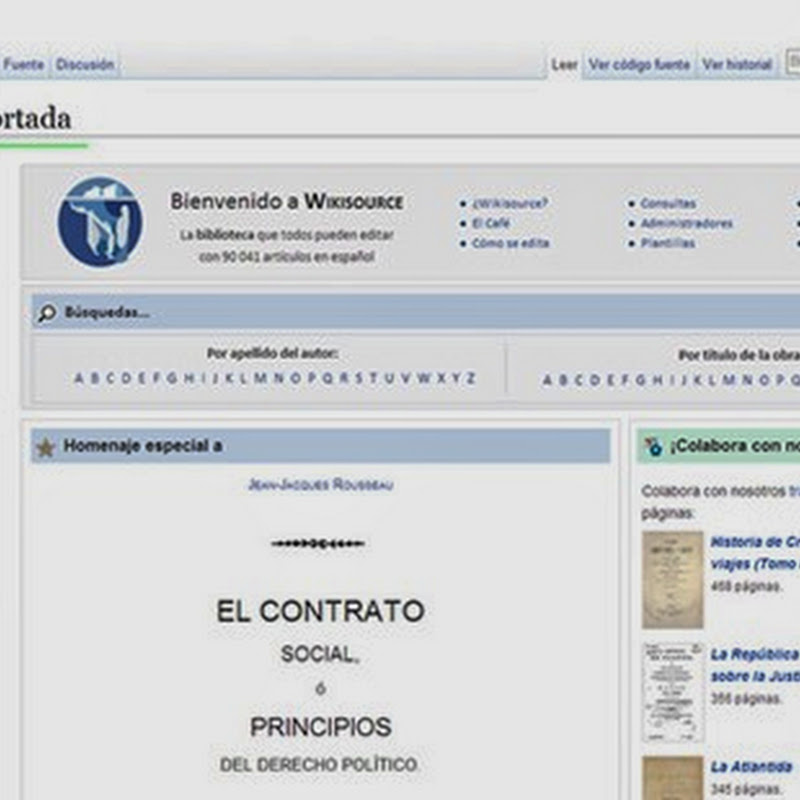Viewport: 800px width, 800px height.
Task: Select letter B under Por apellido del autor
Action: (x=94, y=378)
